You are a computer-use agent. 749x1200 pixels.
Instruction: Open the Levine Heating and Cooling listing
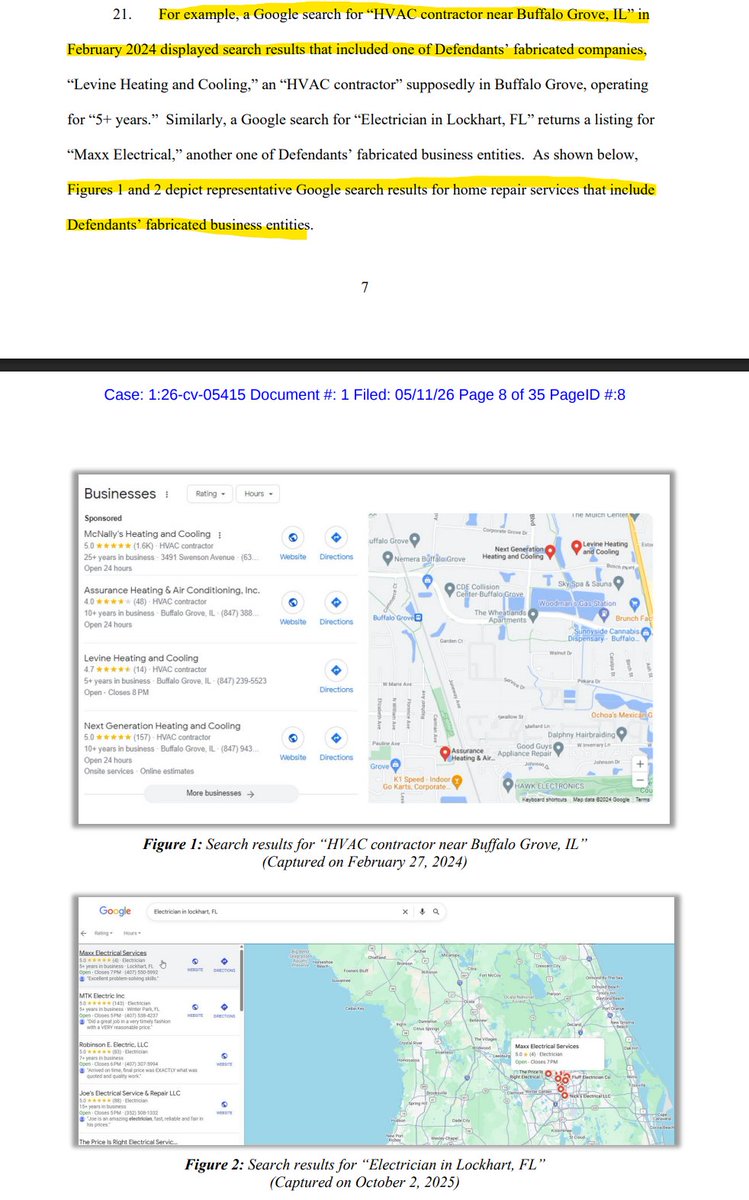click(141, 658)
